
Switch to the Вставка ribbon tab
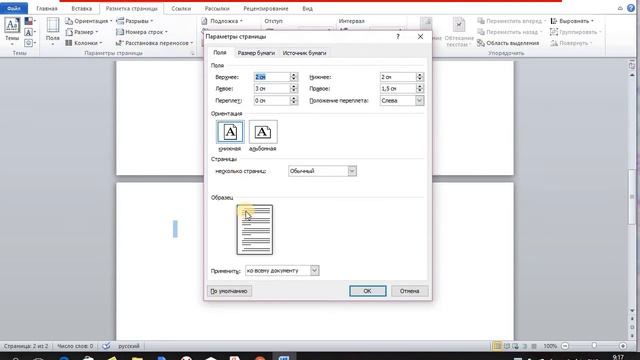coord(81,8)
